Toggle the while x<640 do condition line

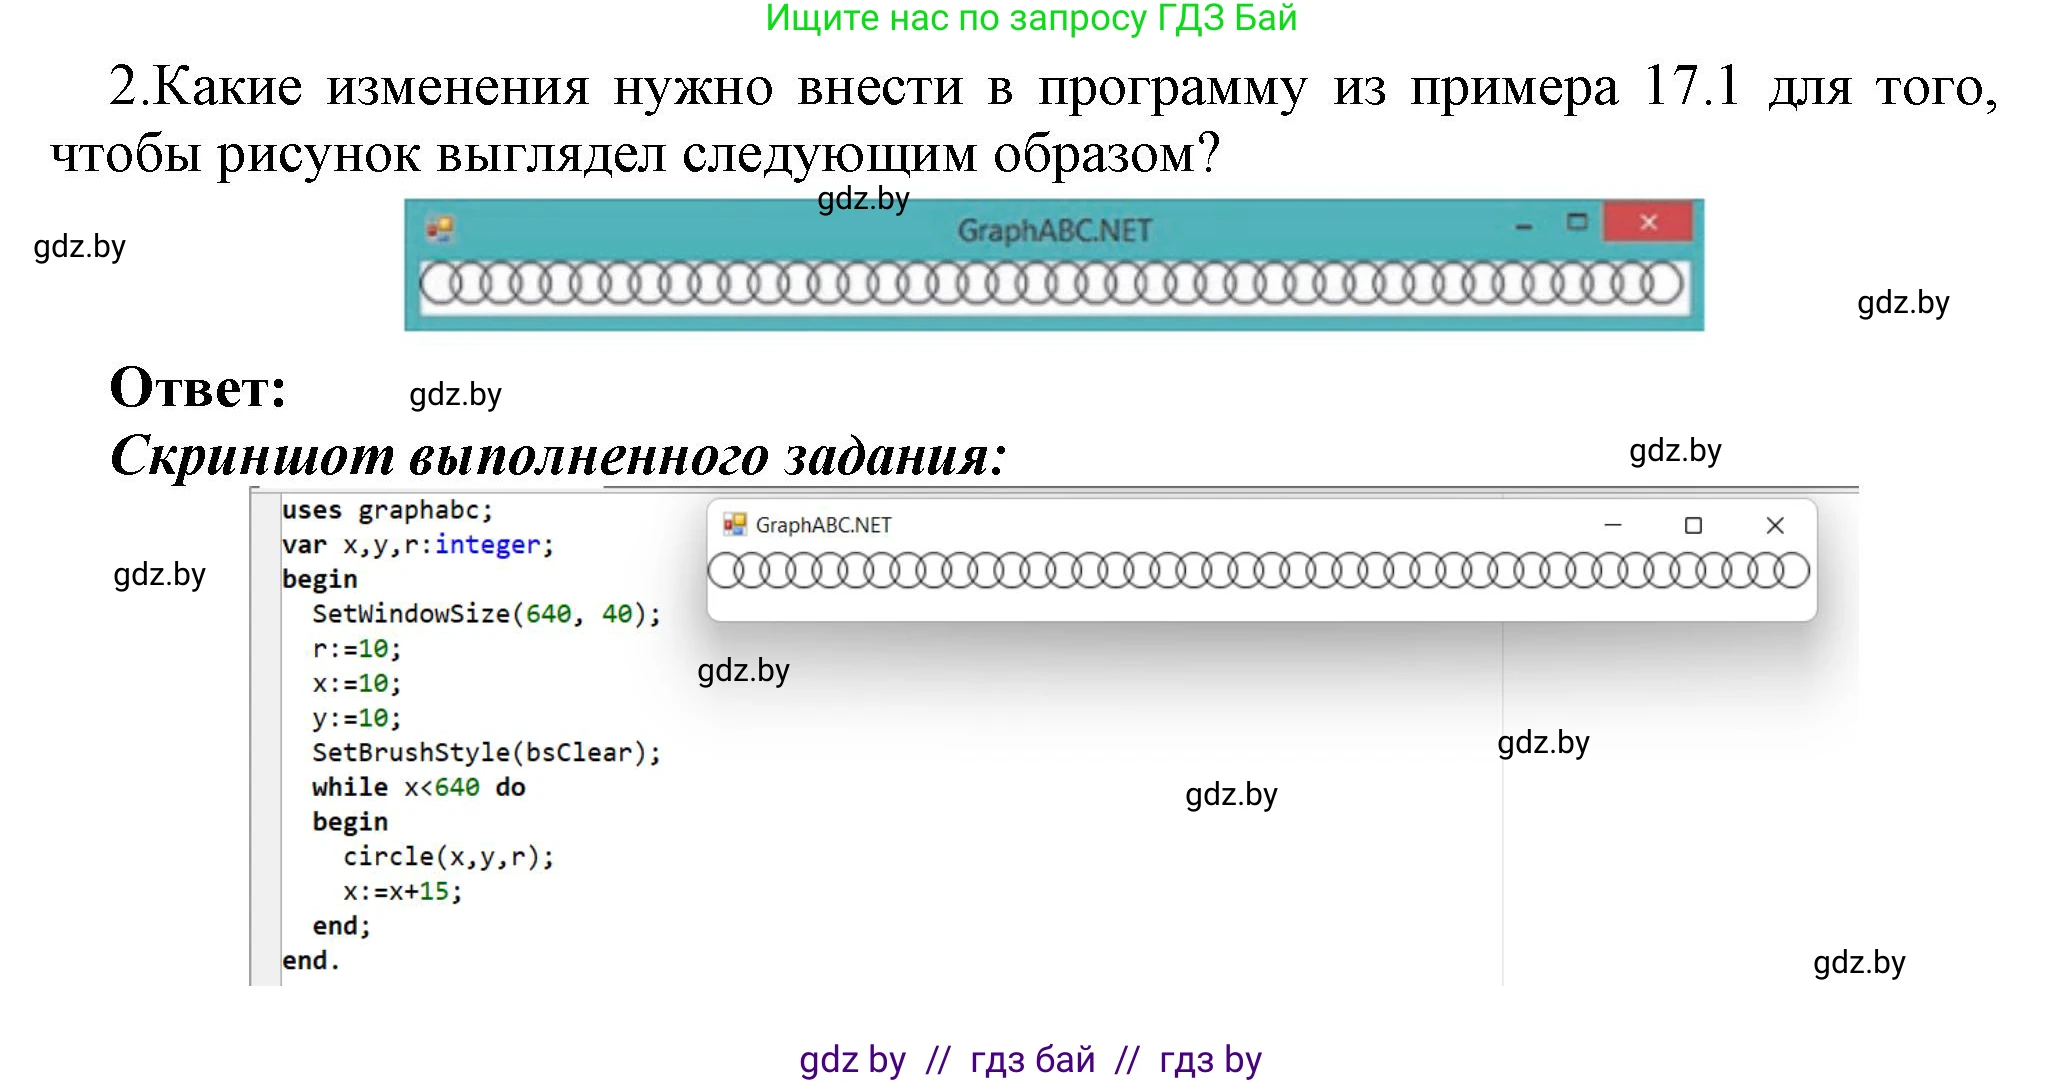point(420,787)
